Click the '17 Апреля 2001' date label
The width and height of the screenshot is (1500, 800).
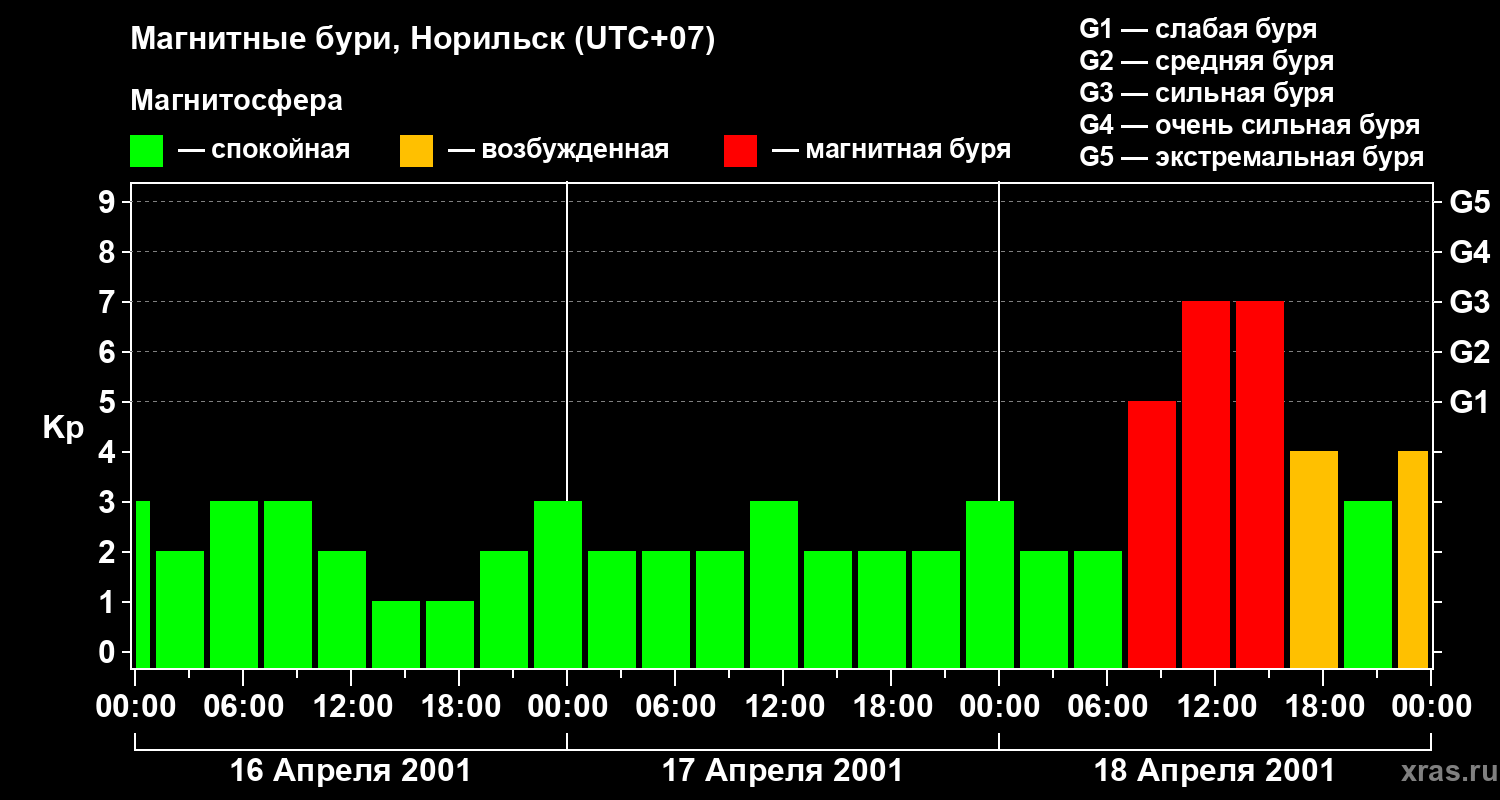(782, 771)
